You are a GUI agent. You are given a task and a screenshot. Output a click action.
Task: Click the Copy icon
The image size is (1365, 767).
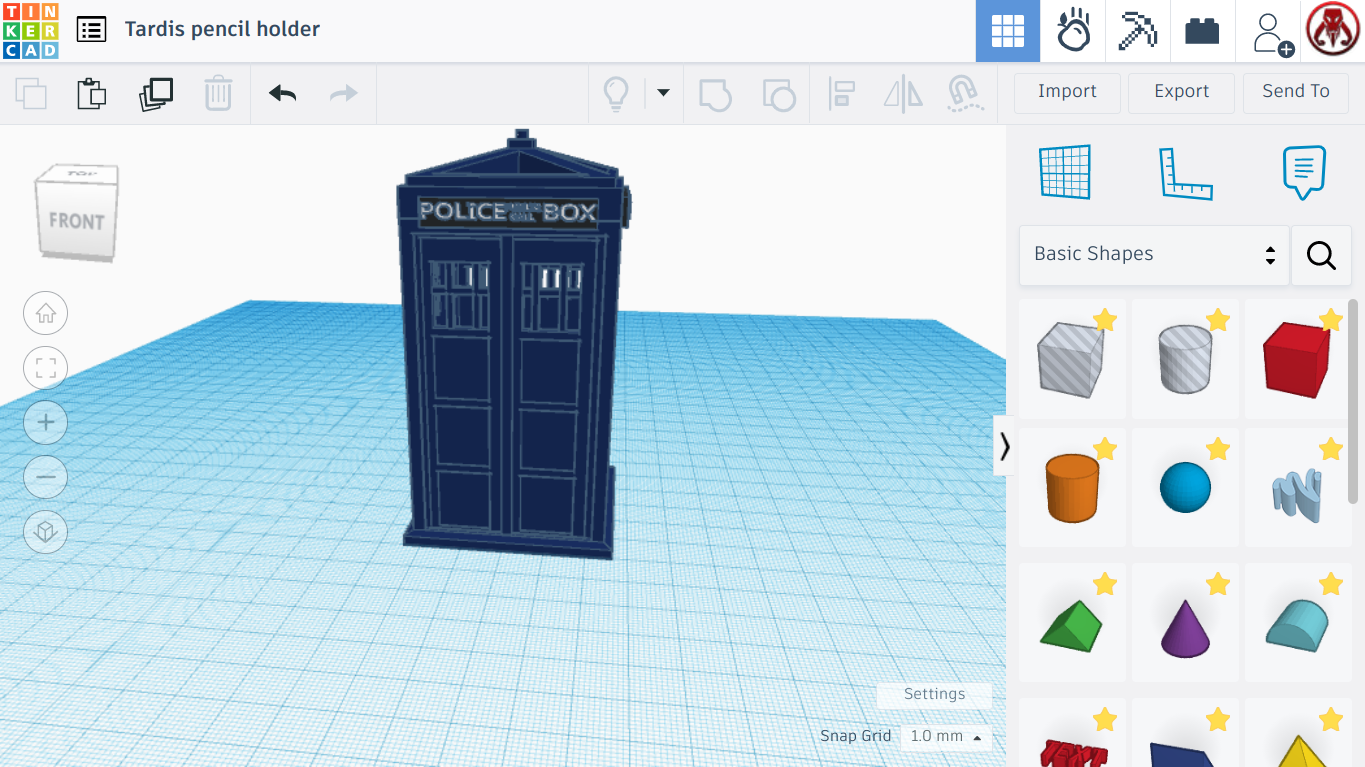coord(31,94)
